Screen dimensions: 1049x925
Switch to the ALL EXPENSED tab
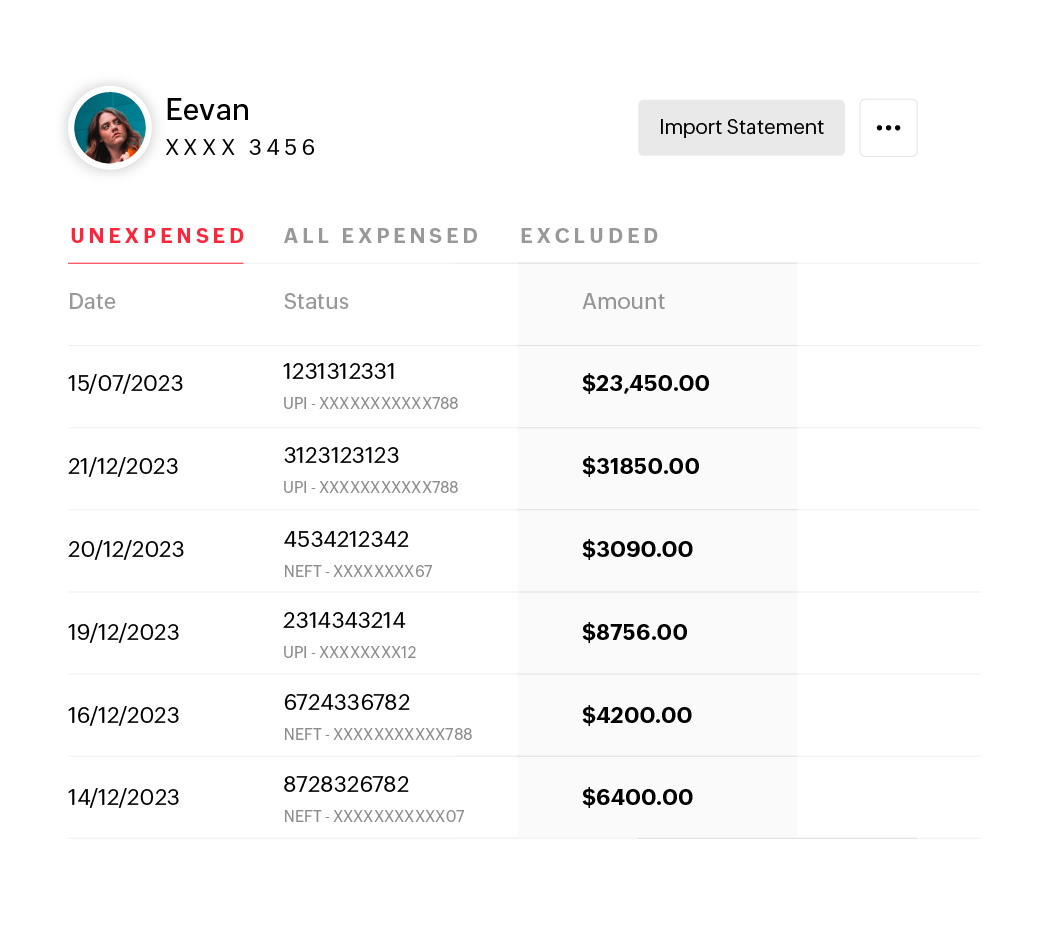pos(381,236)
